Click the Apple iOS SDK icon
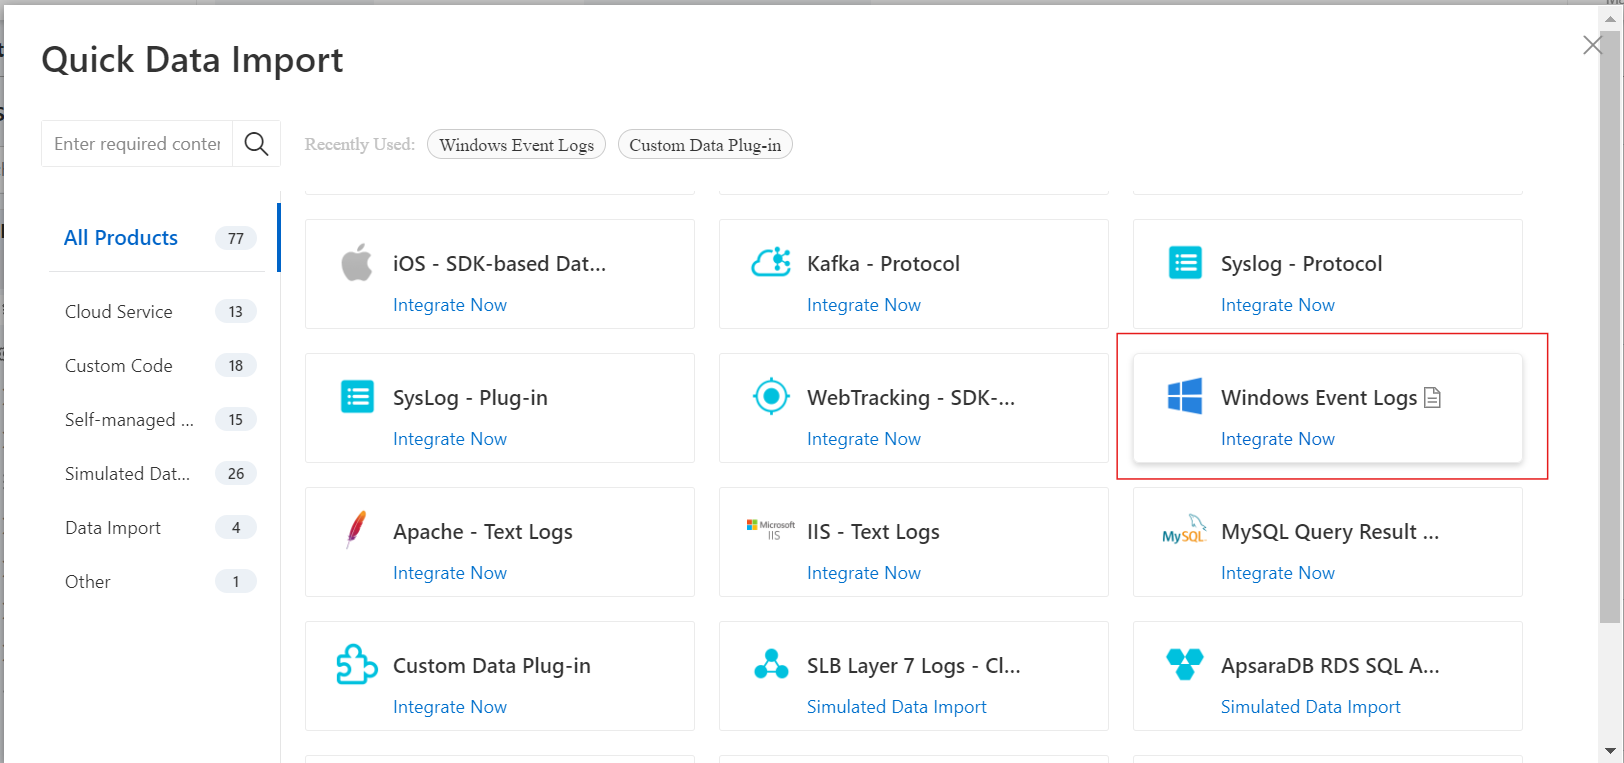The height and width of the screenshot is (763, 1624). point(357,263)
